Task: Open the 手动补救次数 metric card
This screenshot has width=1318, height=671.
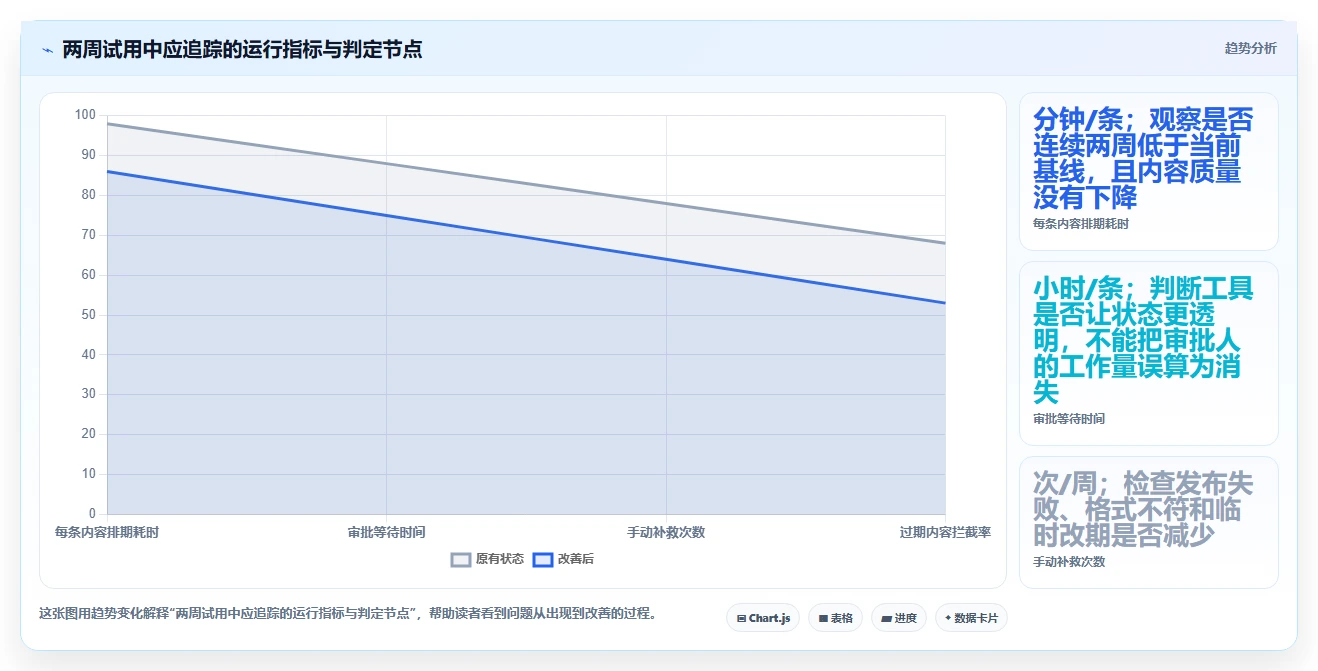Action: click(1149, 522)
